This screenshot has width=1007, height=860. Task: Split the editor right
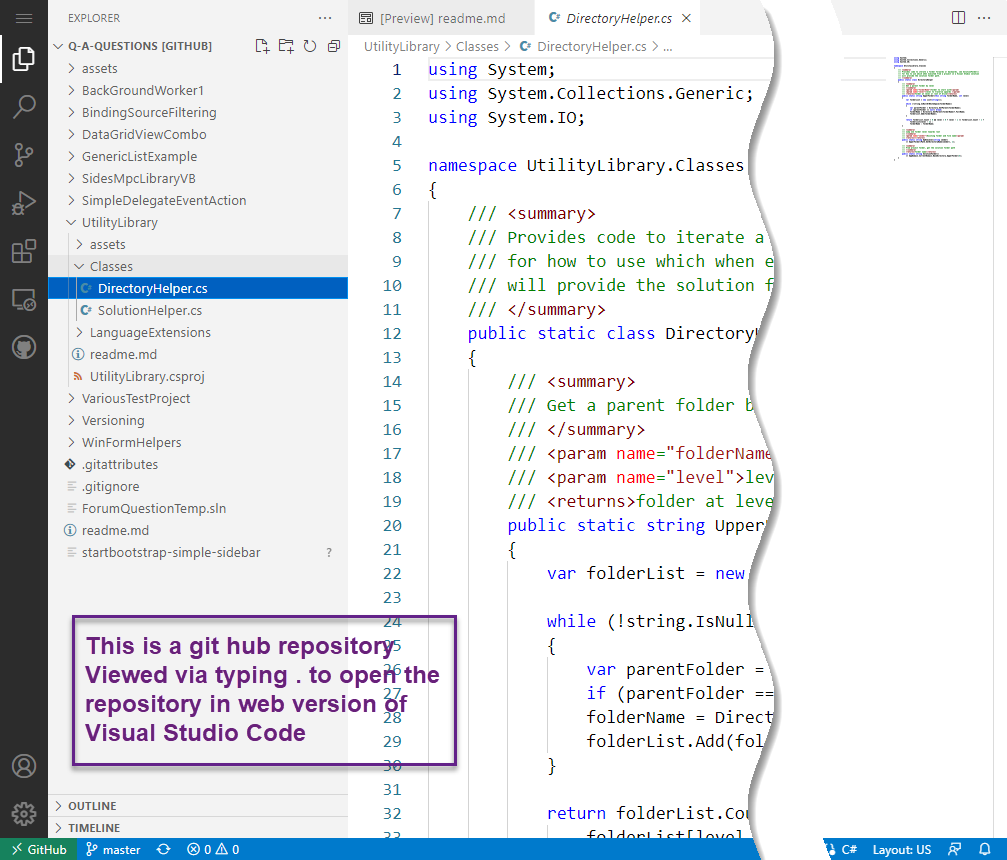click(958, 18)
